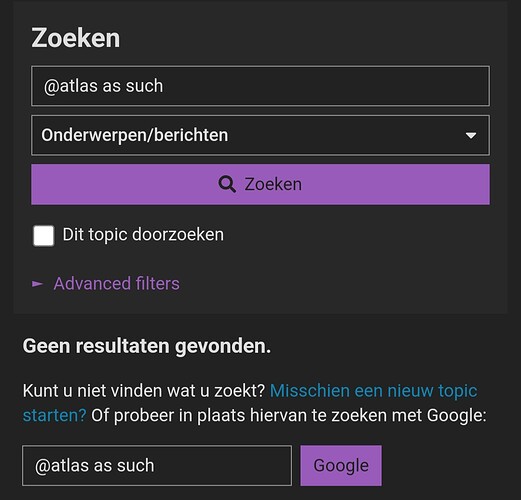Viewport: 521px width, 500px height.
Task: Toggle search scope via 'Dit topic doorzoeken' label
Action: pos(143,235)
